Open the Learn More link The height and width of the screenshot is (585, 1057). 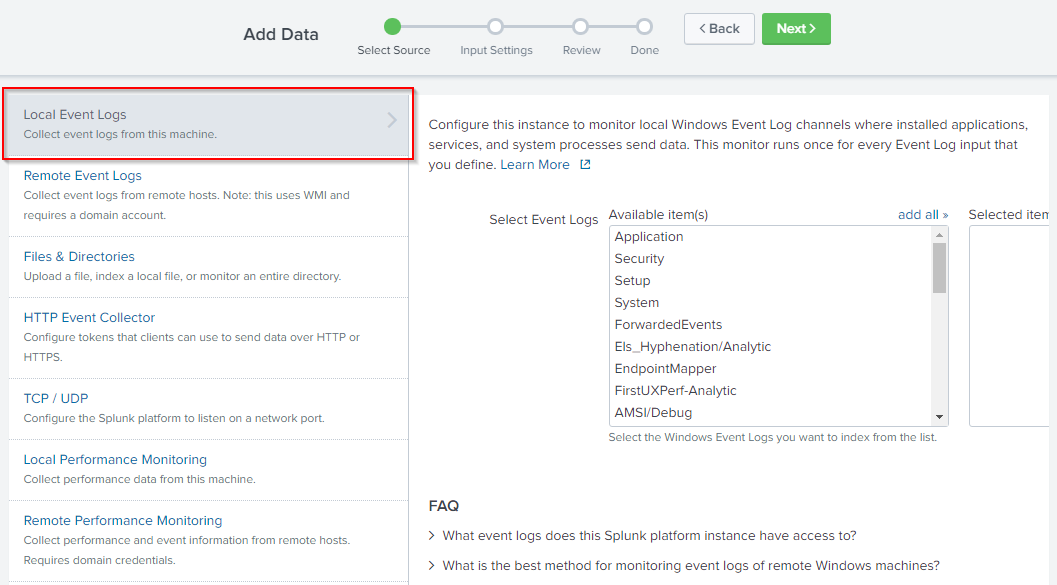[x=535, y=165]
